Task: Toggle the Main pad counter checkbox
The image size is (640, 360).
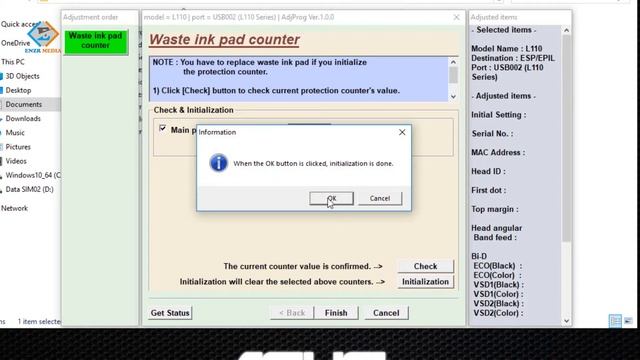Action: coord(162,129)
